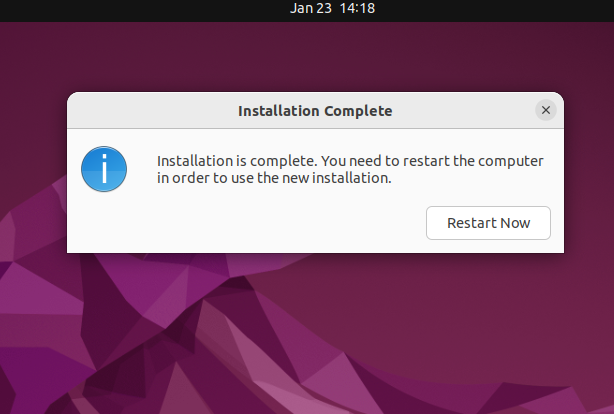Click the top bar's empty left side
The width and height of the screenshot is (614, 414).
(x=100, y=8)
